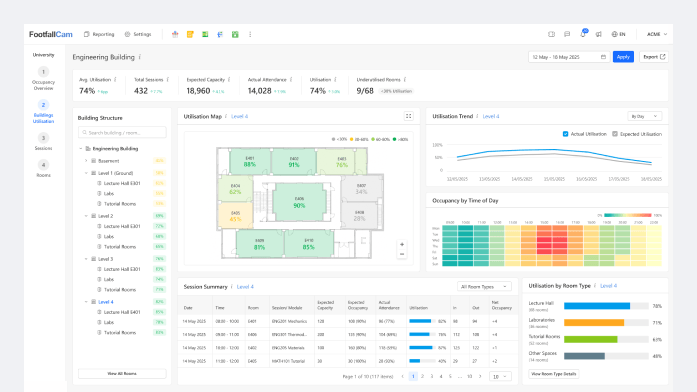Go to page 3 of sessions
This screenshot has width=697, height=392.
432,376
